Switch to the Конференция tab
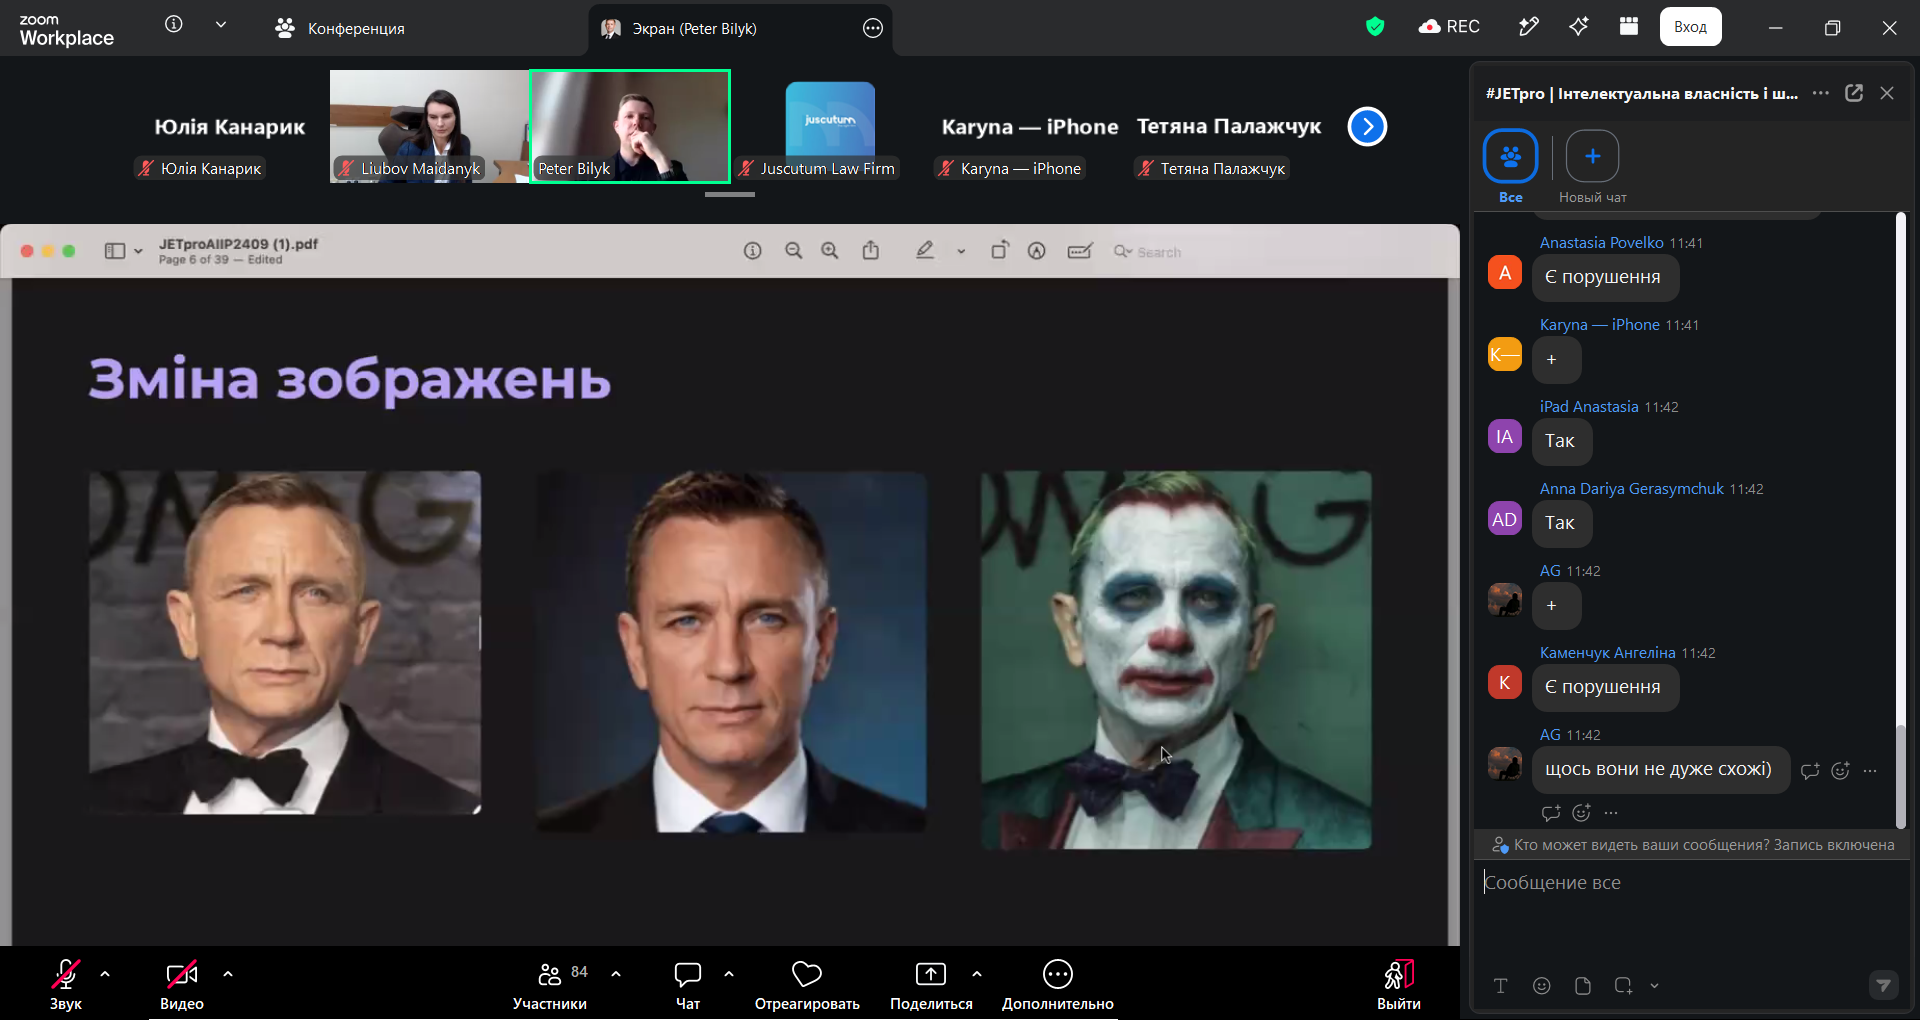The width and height of the screenshot is (1920, 1020). (x=340, y=28)
